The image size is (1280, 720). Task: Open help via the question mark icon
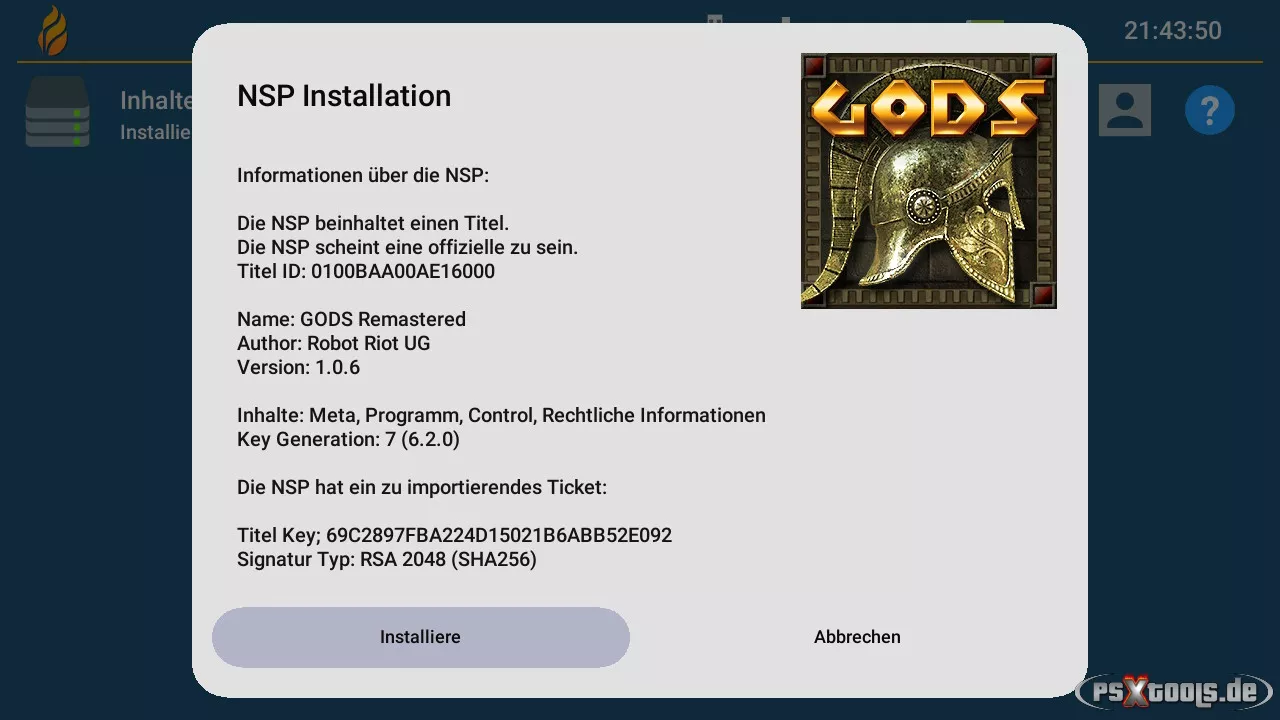click(1209, 110)
